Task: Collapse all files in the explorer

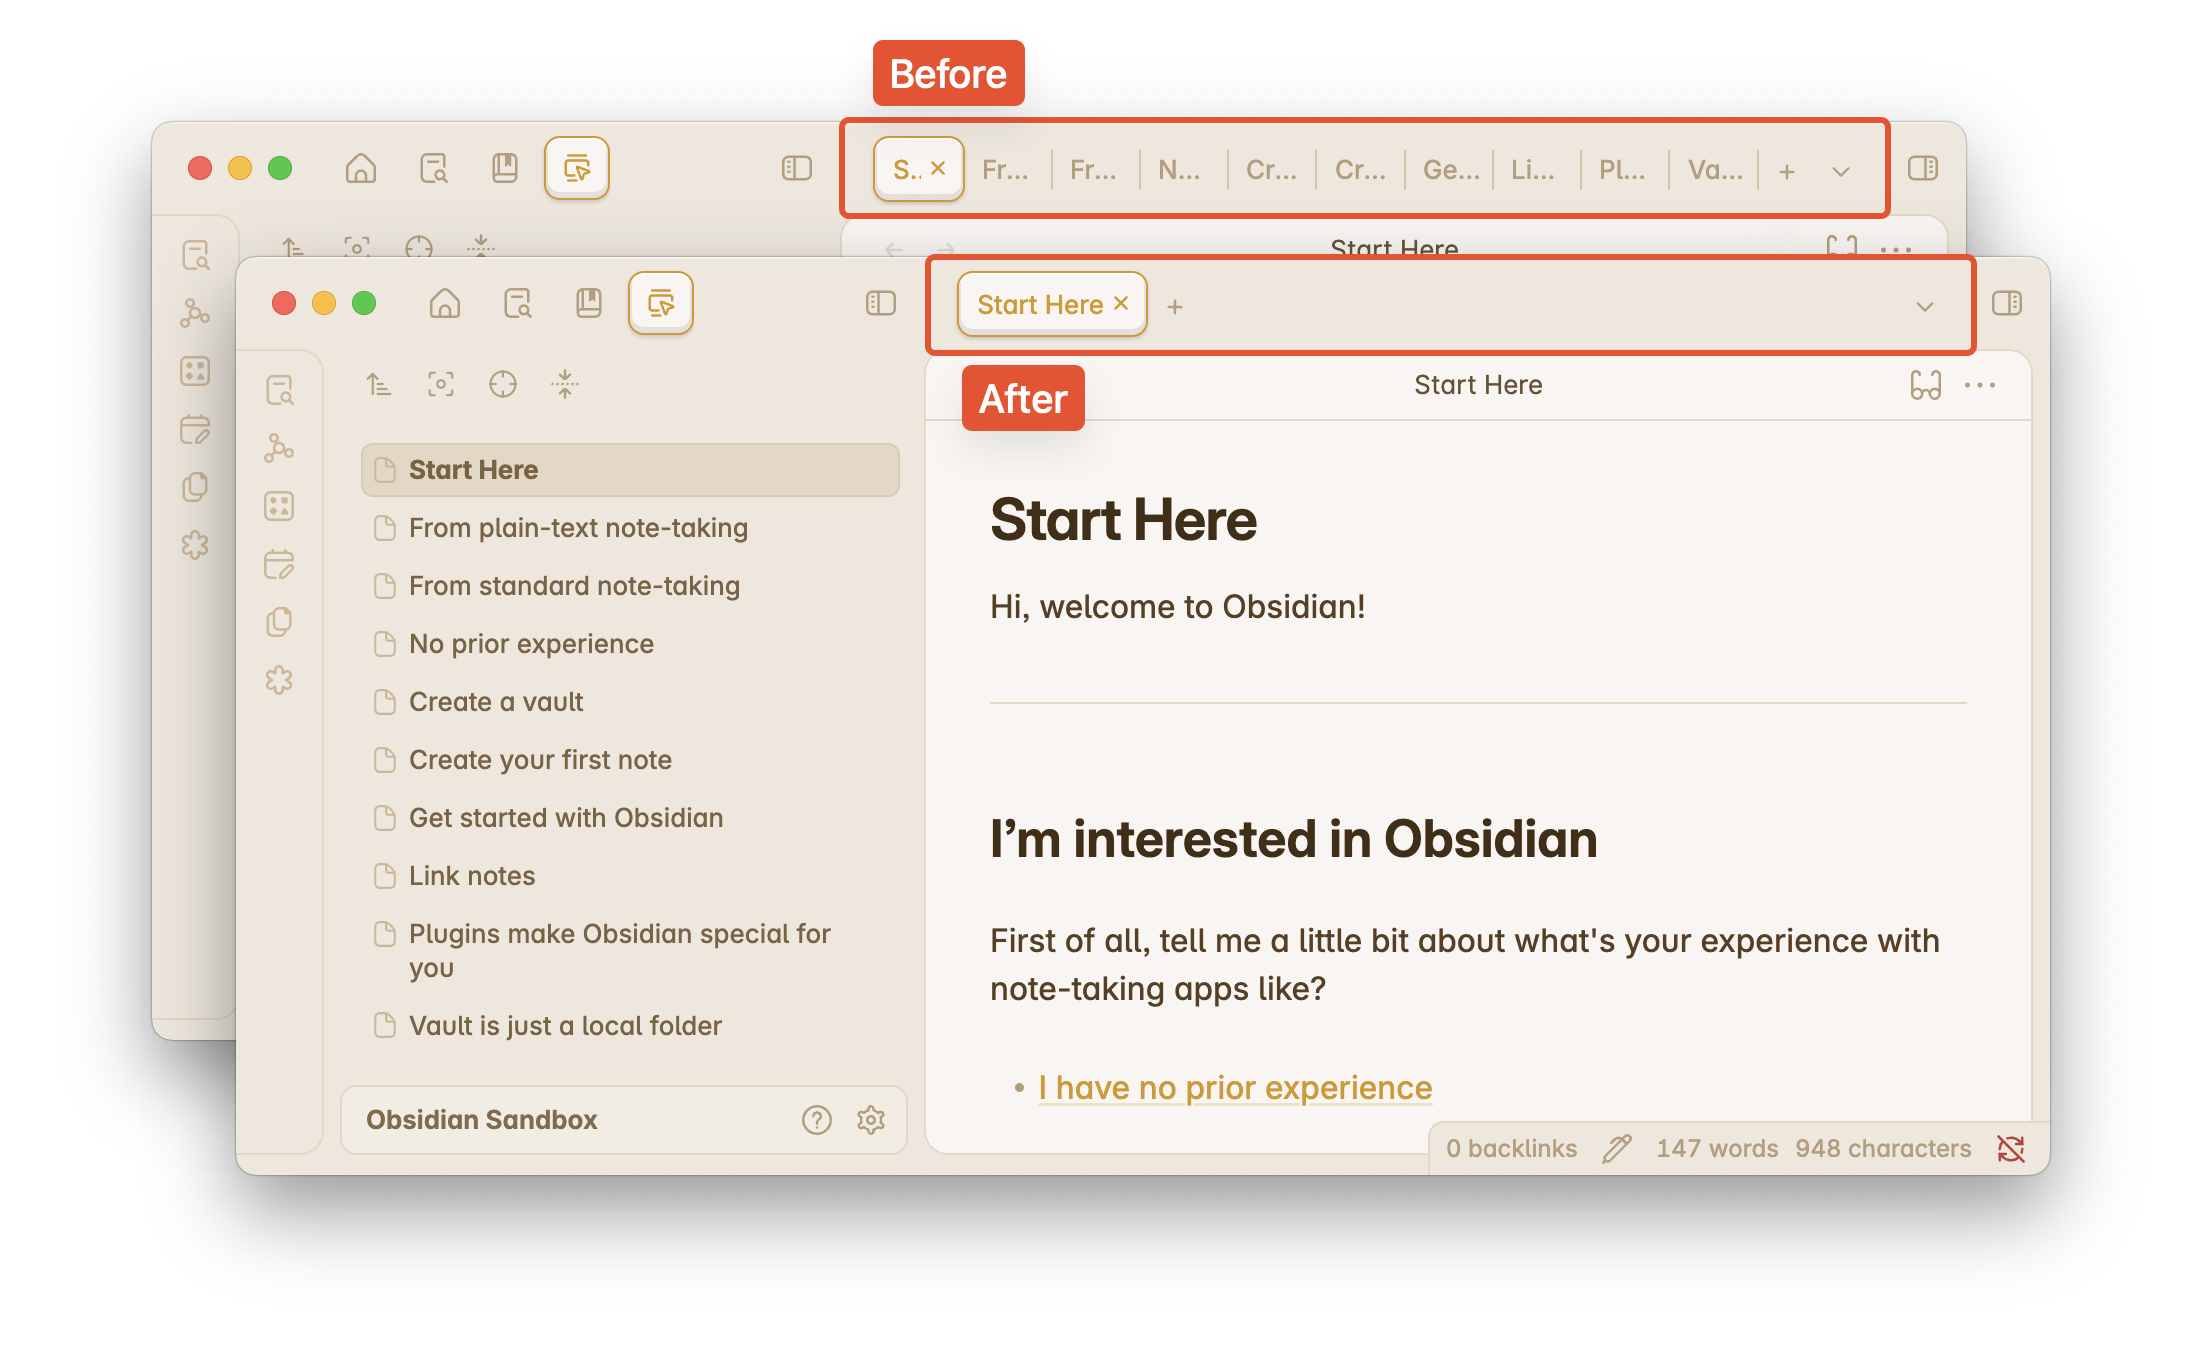Action: click(x=565, y=384)
